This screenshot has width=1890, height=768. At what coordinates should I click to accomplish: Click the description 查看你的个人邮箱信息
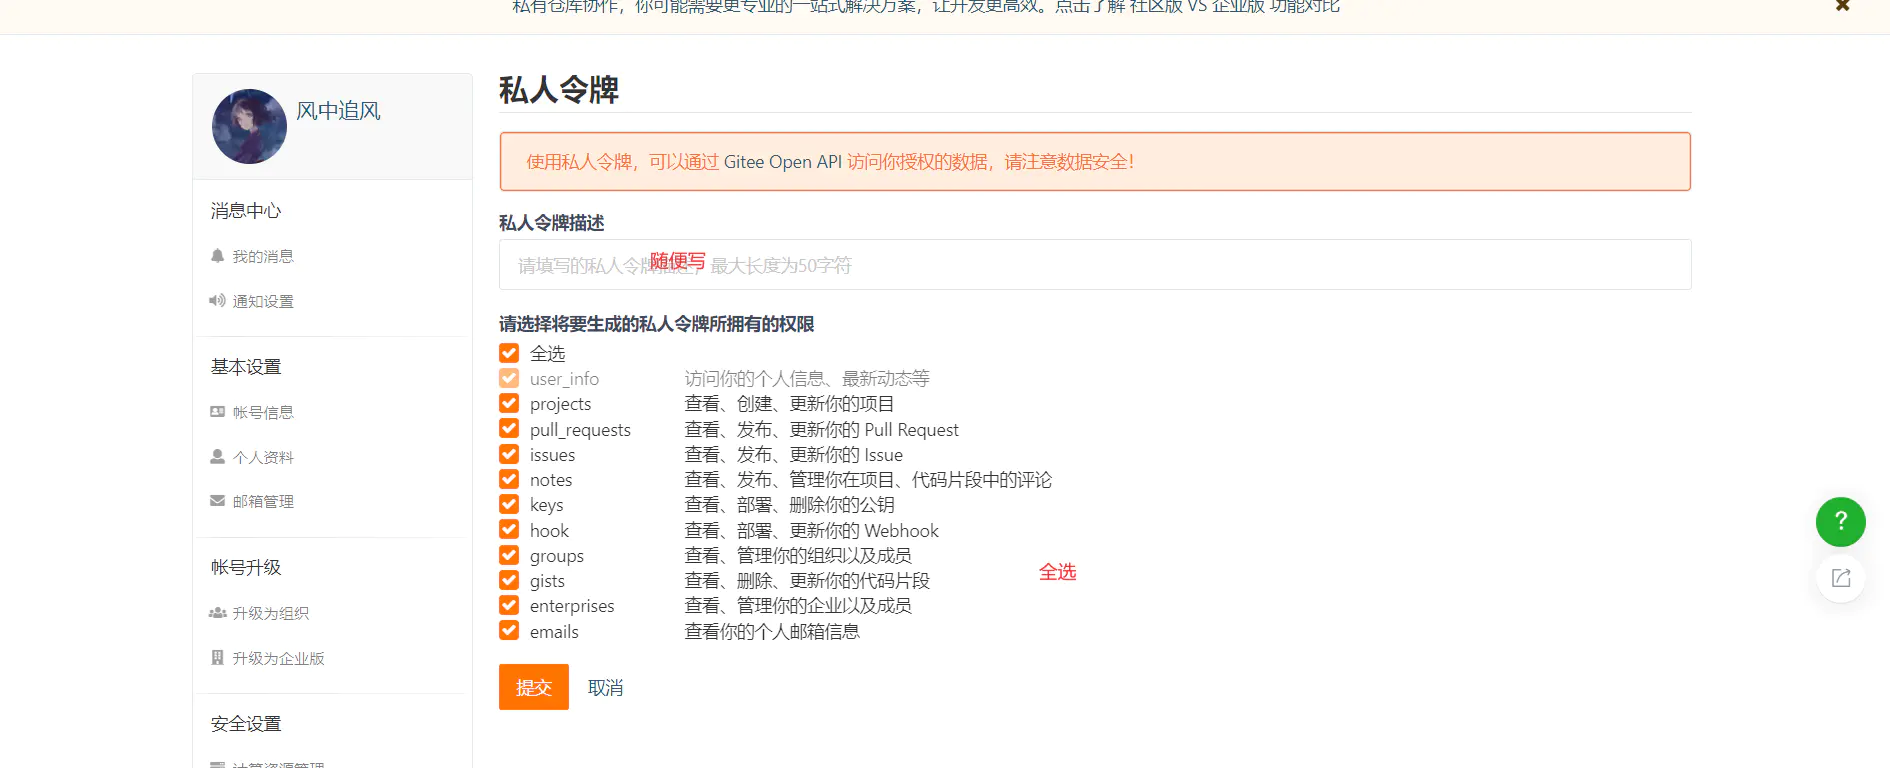[x=772, y=632]
